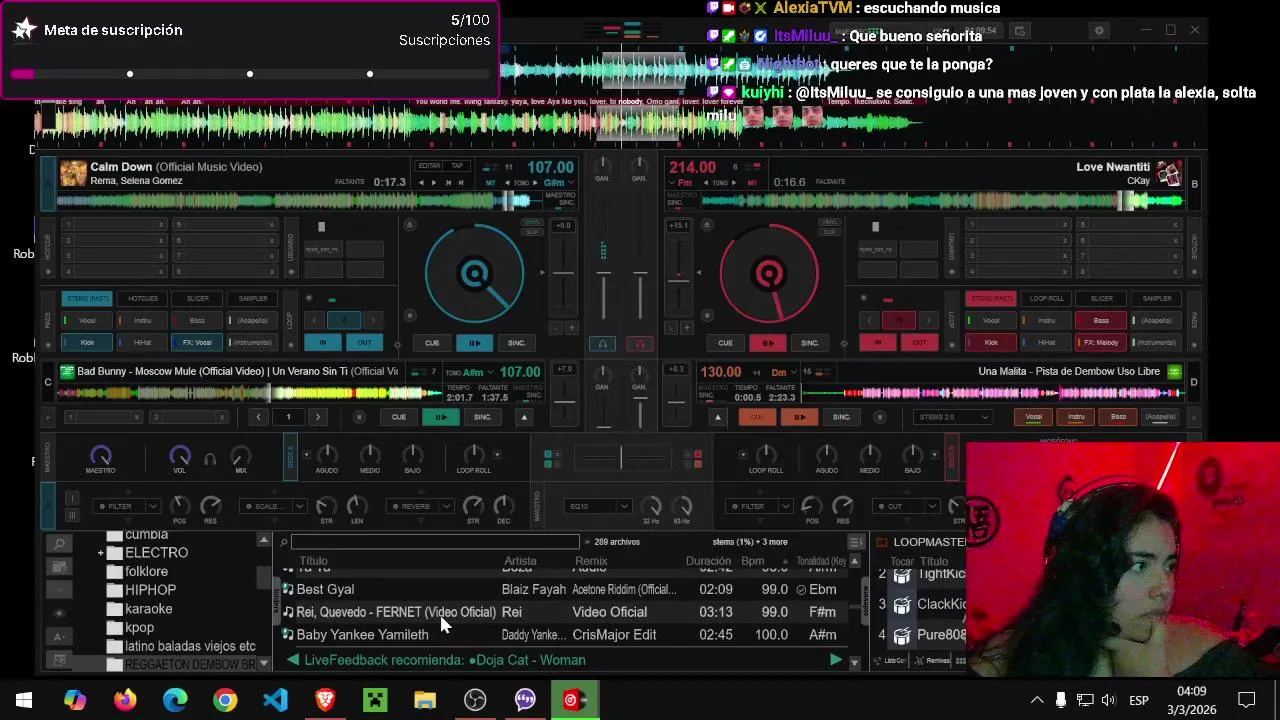This screenshot has width=1280, height=720.
Task: Click the TAP button on deck A
Action: point(457,166)
